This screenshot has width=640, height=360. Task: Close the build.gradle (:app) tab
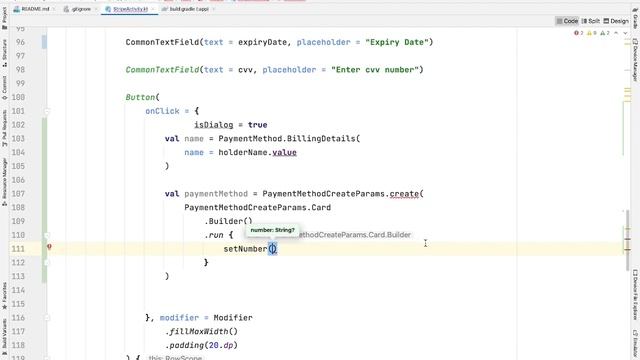tap(214, 9)
